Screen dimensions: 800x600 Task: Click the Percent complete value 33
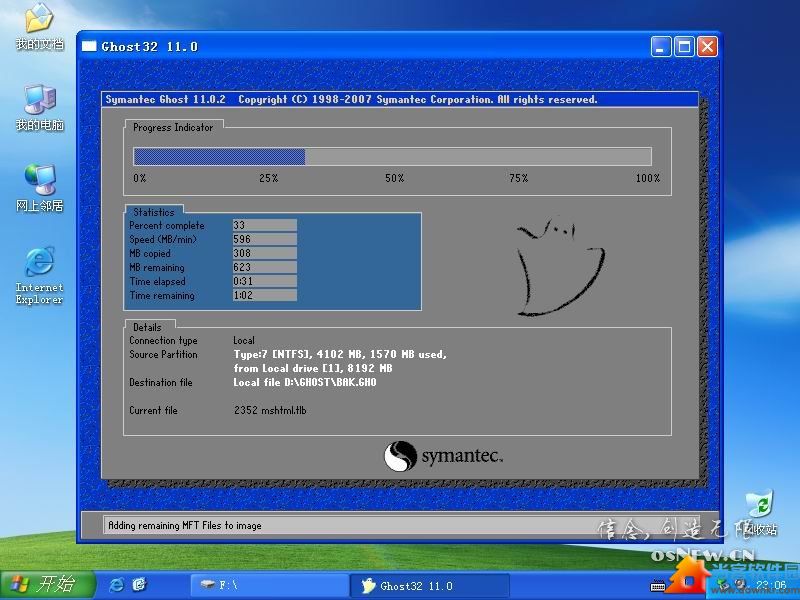point(264,225)
